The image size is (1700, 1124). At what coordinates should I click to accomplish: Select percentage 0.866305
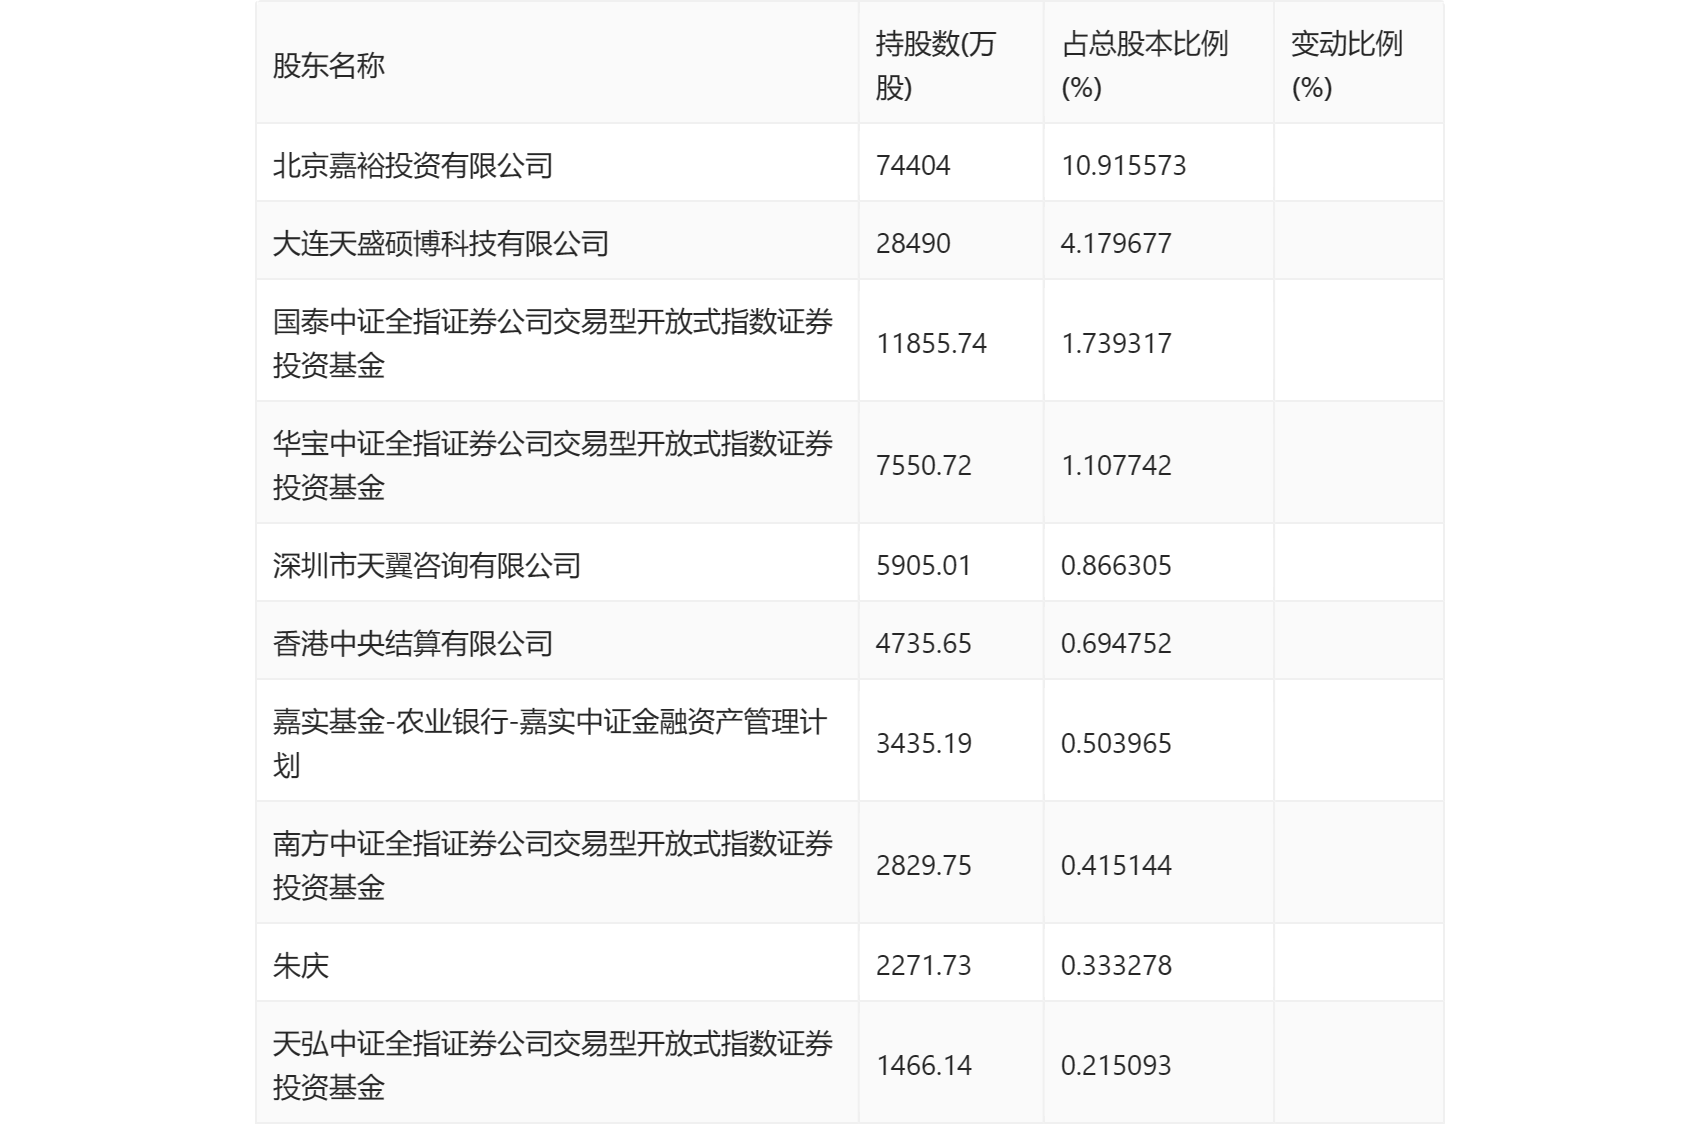(x=1116, y=565)
